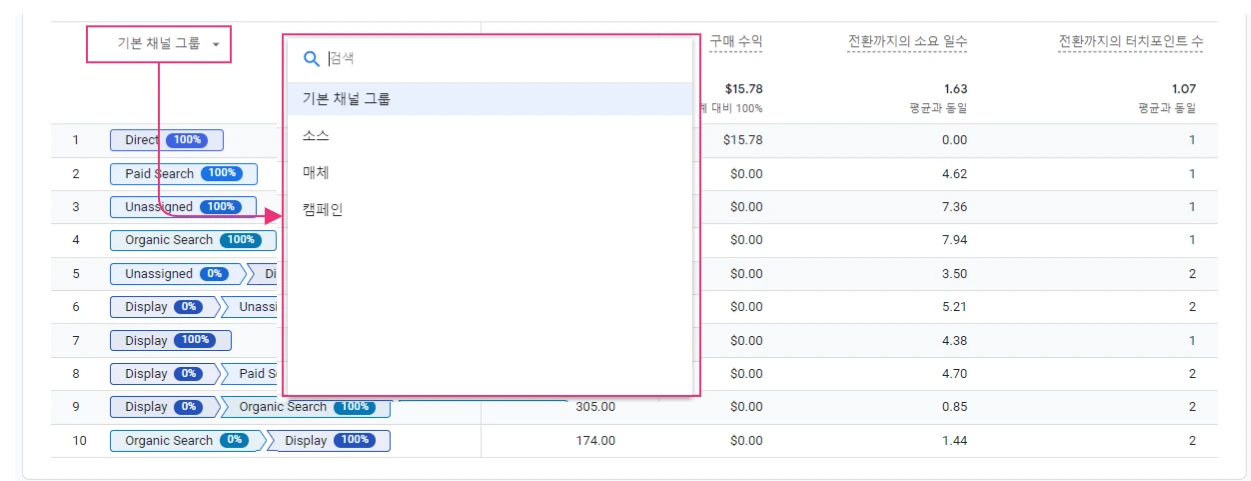Screen dimensions: 1251x481
Task: Click the Direct 100% chip in row 1
Action: tap(167, 140)
